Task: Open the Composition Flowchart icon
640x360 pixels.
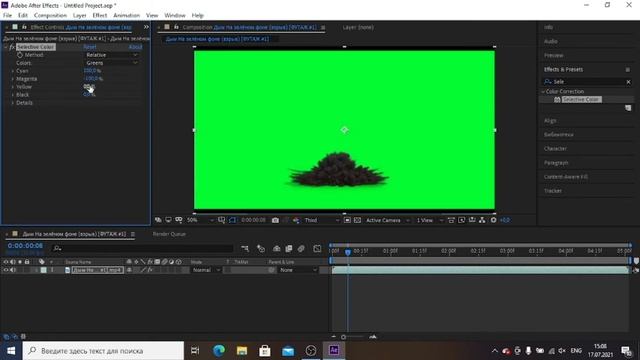Action: pyautogui.click(x=482, y=220)
